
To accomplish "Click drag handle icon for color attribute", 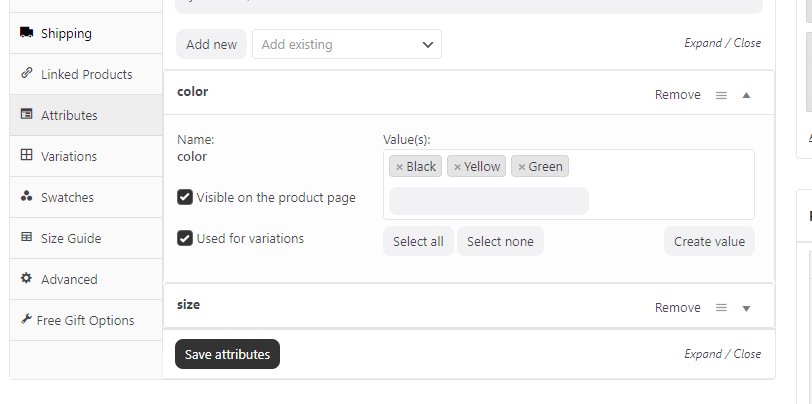I will click(x=721, y=95).
